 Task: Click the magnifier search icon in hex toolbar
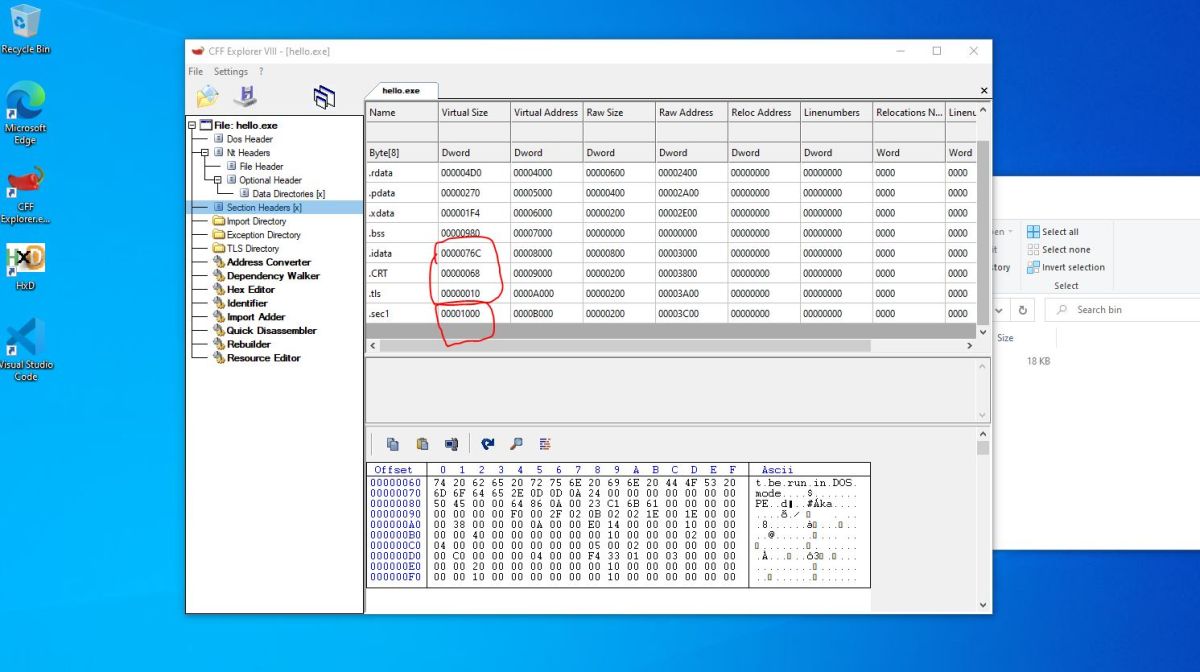pos(516,444)
